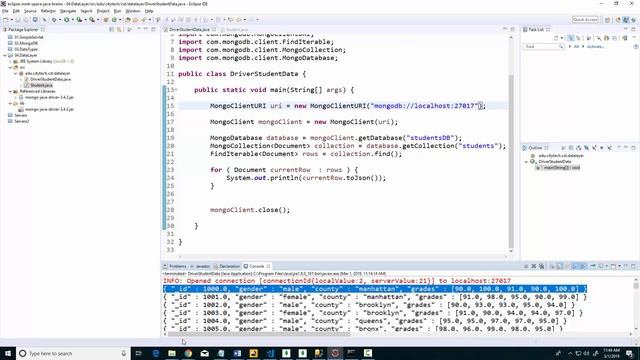
Task: Click the New Task icon in Task List
Action: pyautogui.click(x=556, y=38)
